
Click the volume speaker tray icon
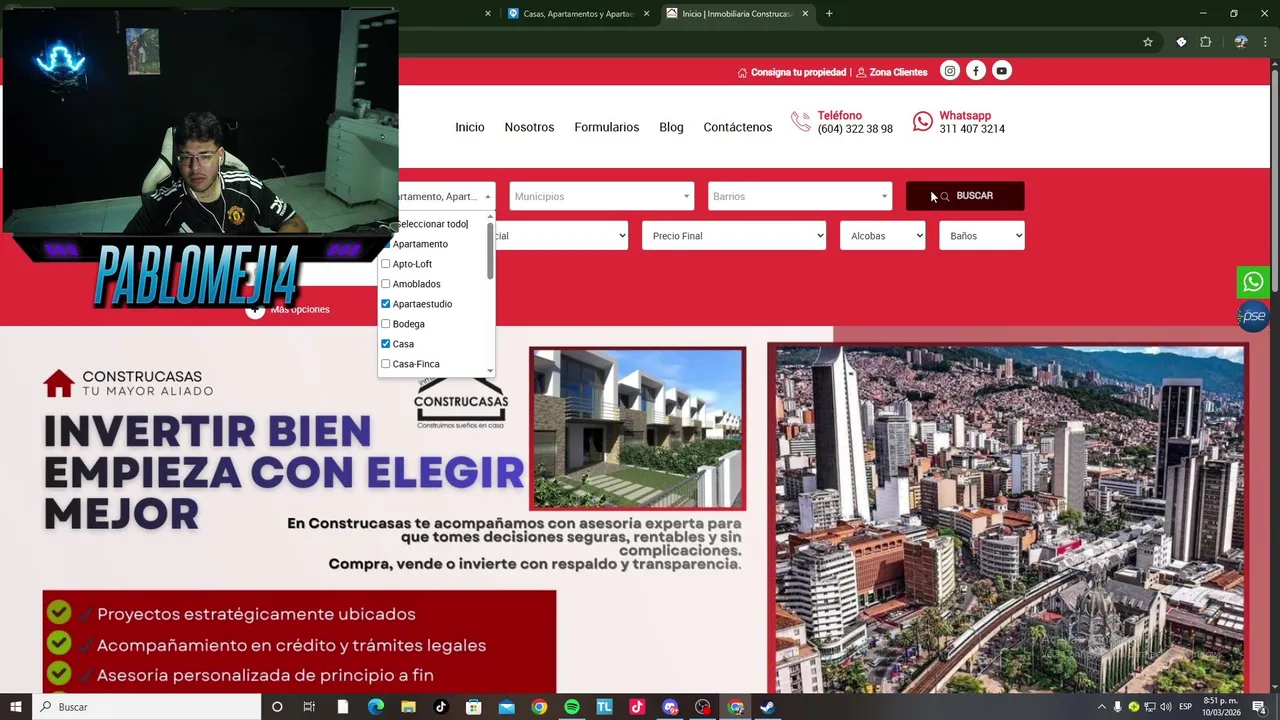tap(1166, 707)
